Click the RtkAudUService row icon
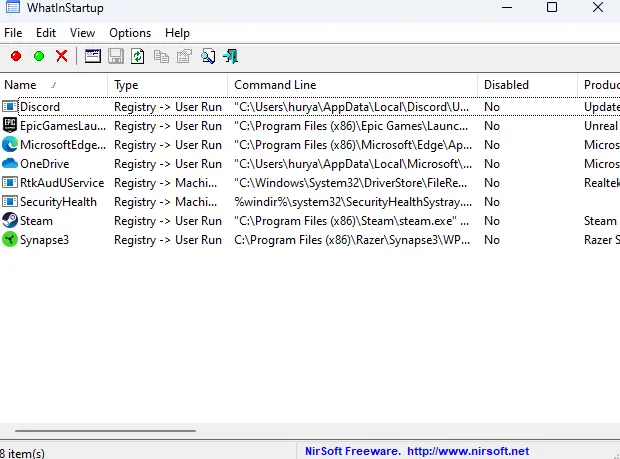 9,182
